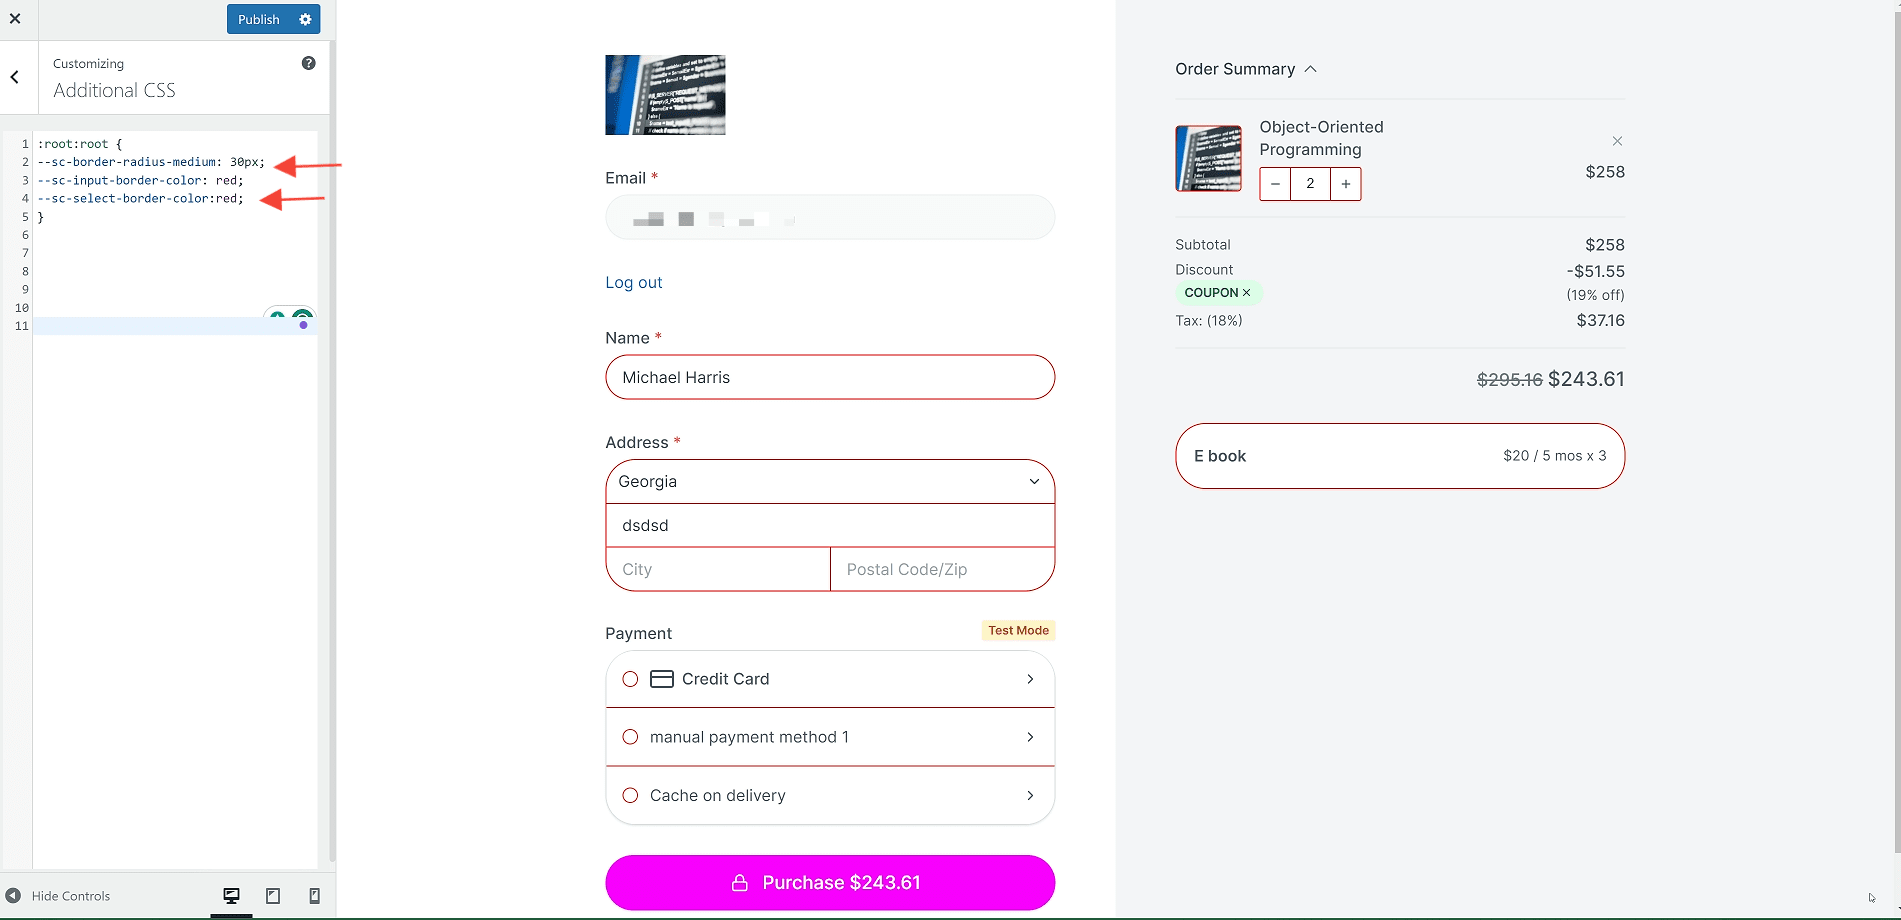Increase product quantity with plus button
Image resolution: width=1901 pixels, height=920 pixels.
(1345, 184)
